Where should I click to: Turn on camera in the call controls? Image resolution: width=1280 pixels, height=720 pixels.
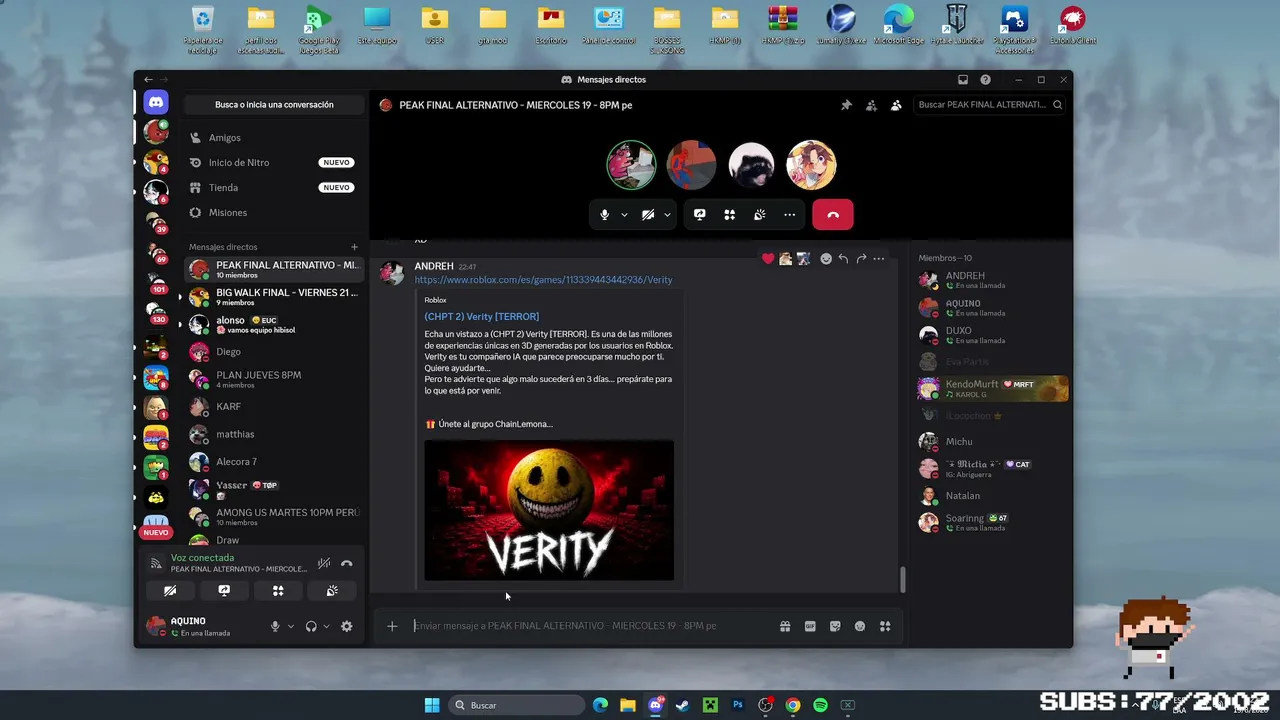(648, 214)
